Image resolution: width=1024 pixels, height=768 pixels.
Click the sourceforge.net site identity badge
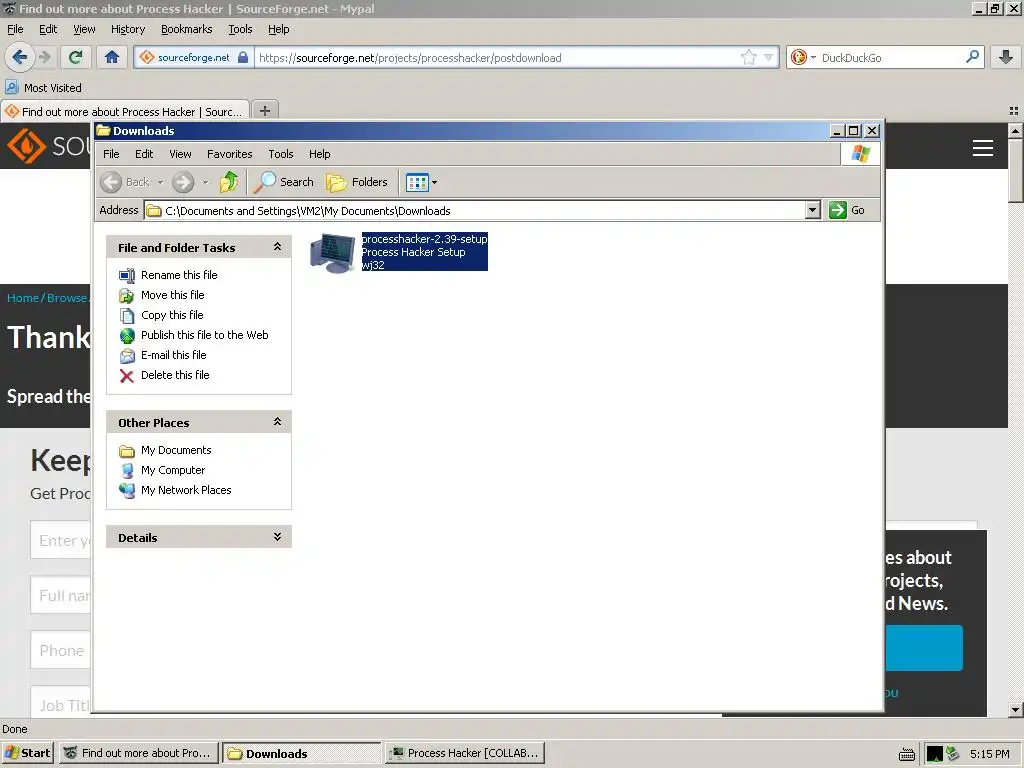[x=194, y=57]
